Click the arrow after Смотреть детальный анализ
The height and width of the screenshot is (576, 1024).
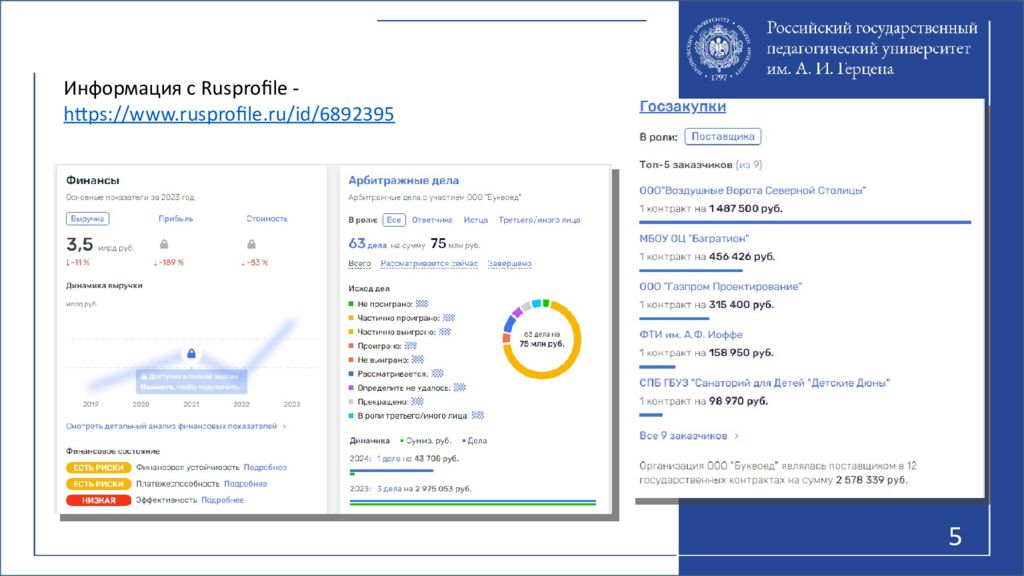[284, 426]
